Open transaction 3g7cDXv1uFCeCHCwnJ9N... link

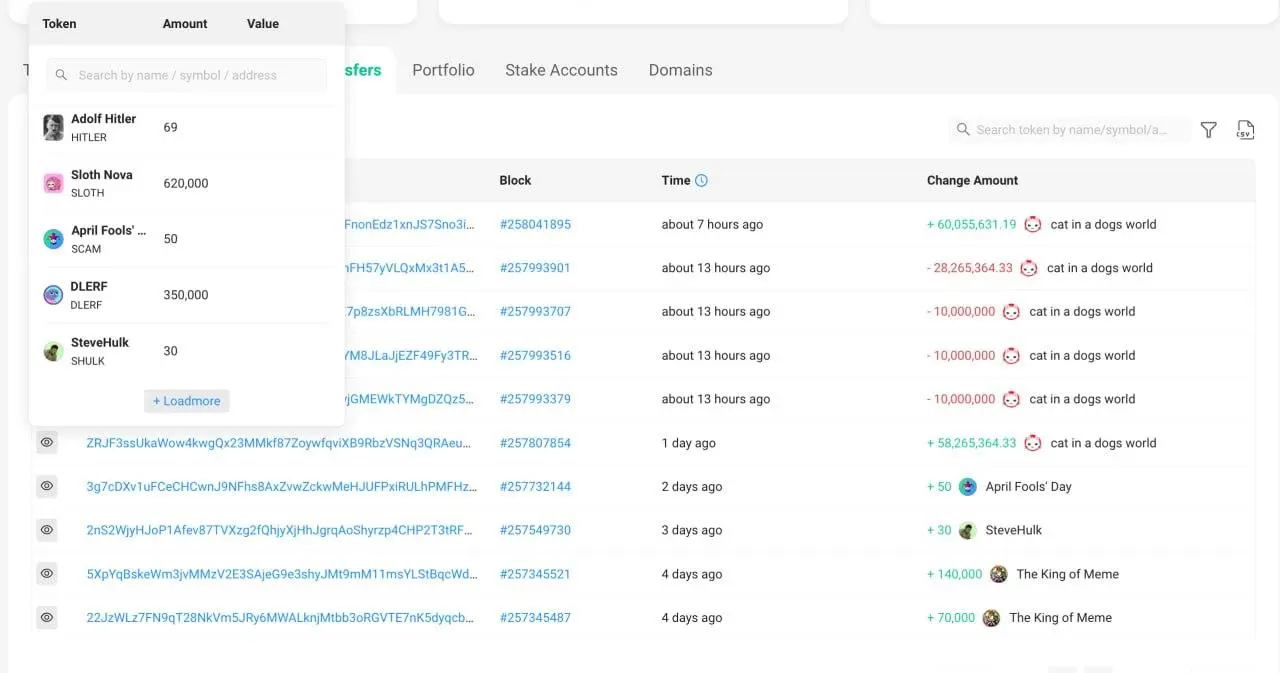[282, 487]
